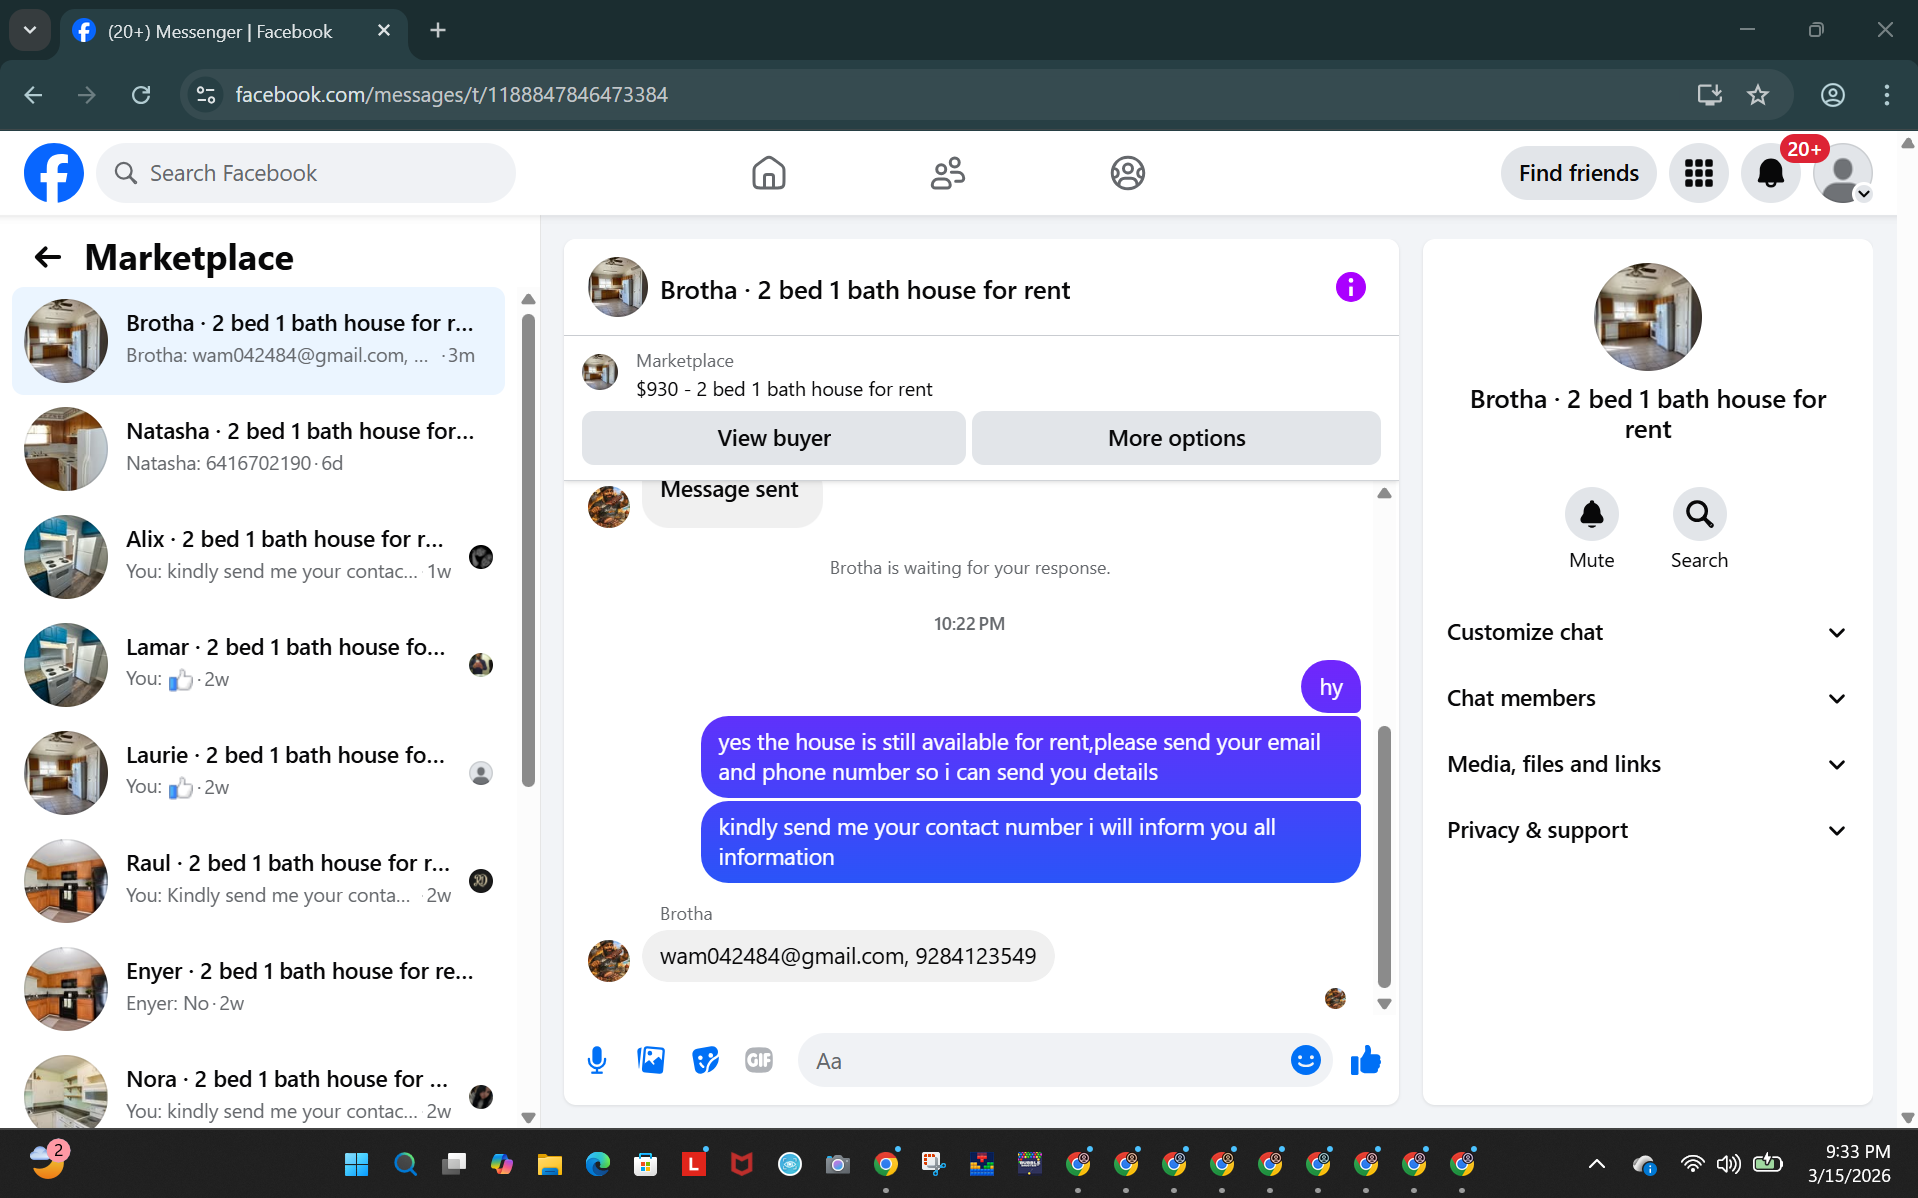Choose a GIF icon
The height and width of the screenshot is (1198, 1918).
tap(759, 1060)
